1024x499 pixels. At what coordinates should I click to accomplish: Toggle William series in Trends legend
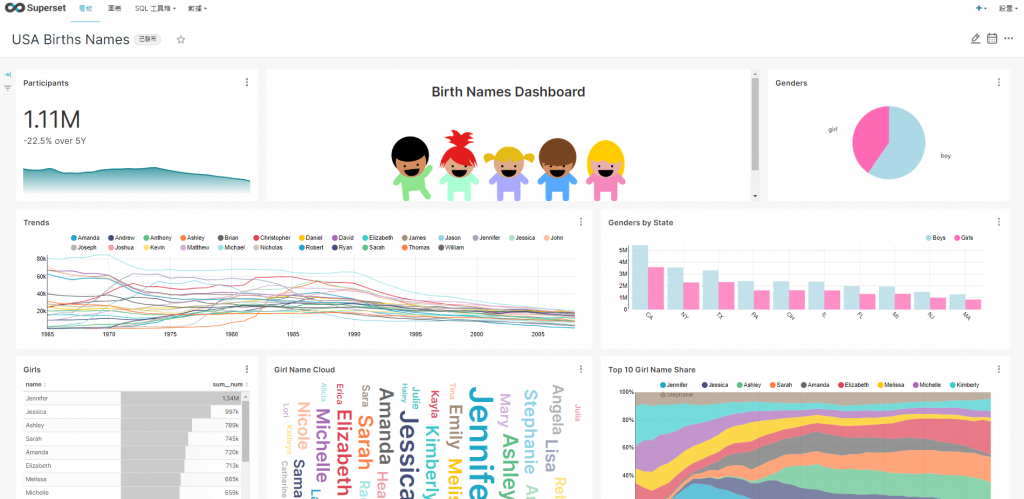(x=451, y=248)
